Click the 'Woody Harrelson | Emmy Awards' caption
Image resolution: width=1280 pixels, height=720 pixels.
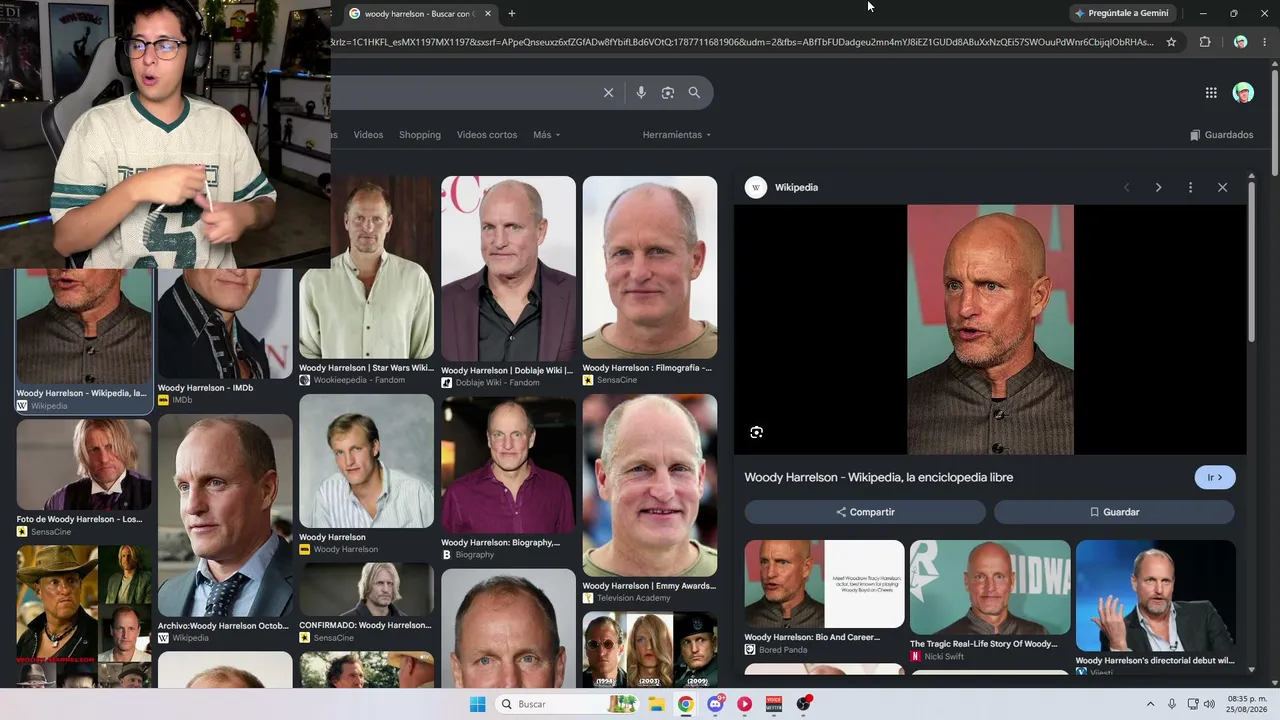[x=649, y=586]
